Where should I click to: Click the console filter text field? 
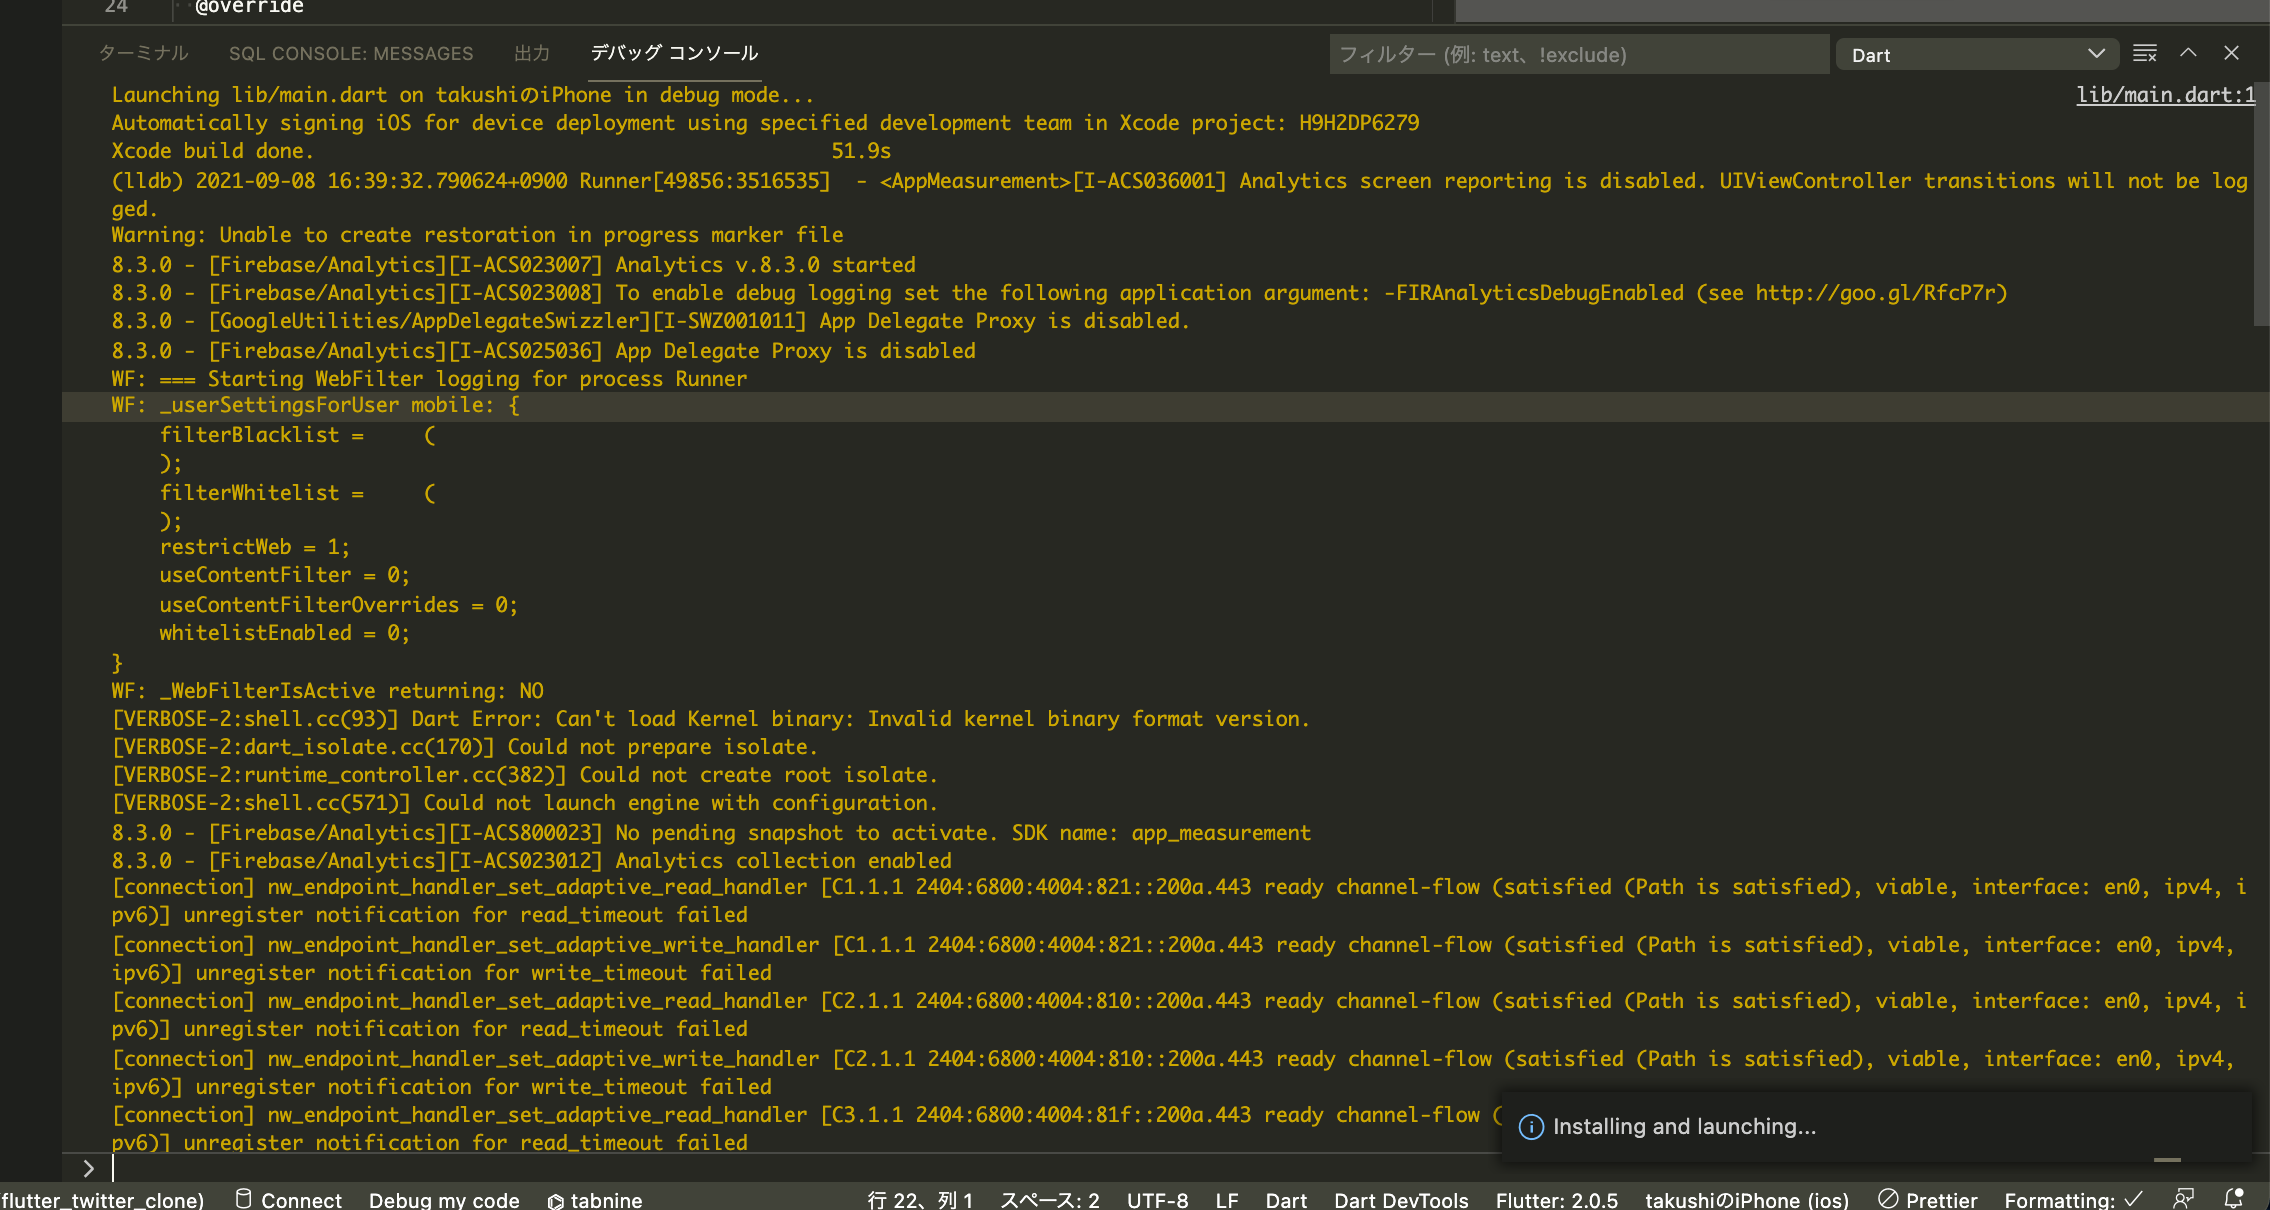(1578, 55)
